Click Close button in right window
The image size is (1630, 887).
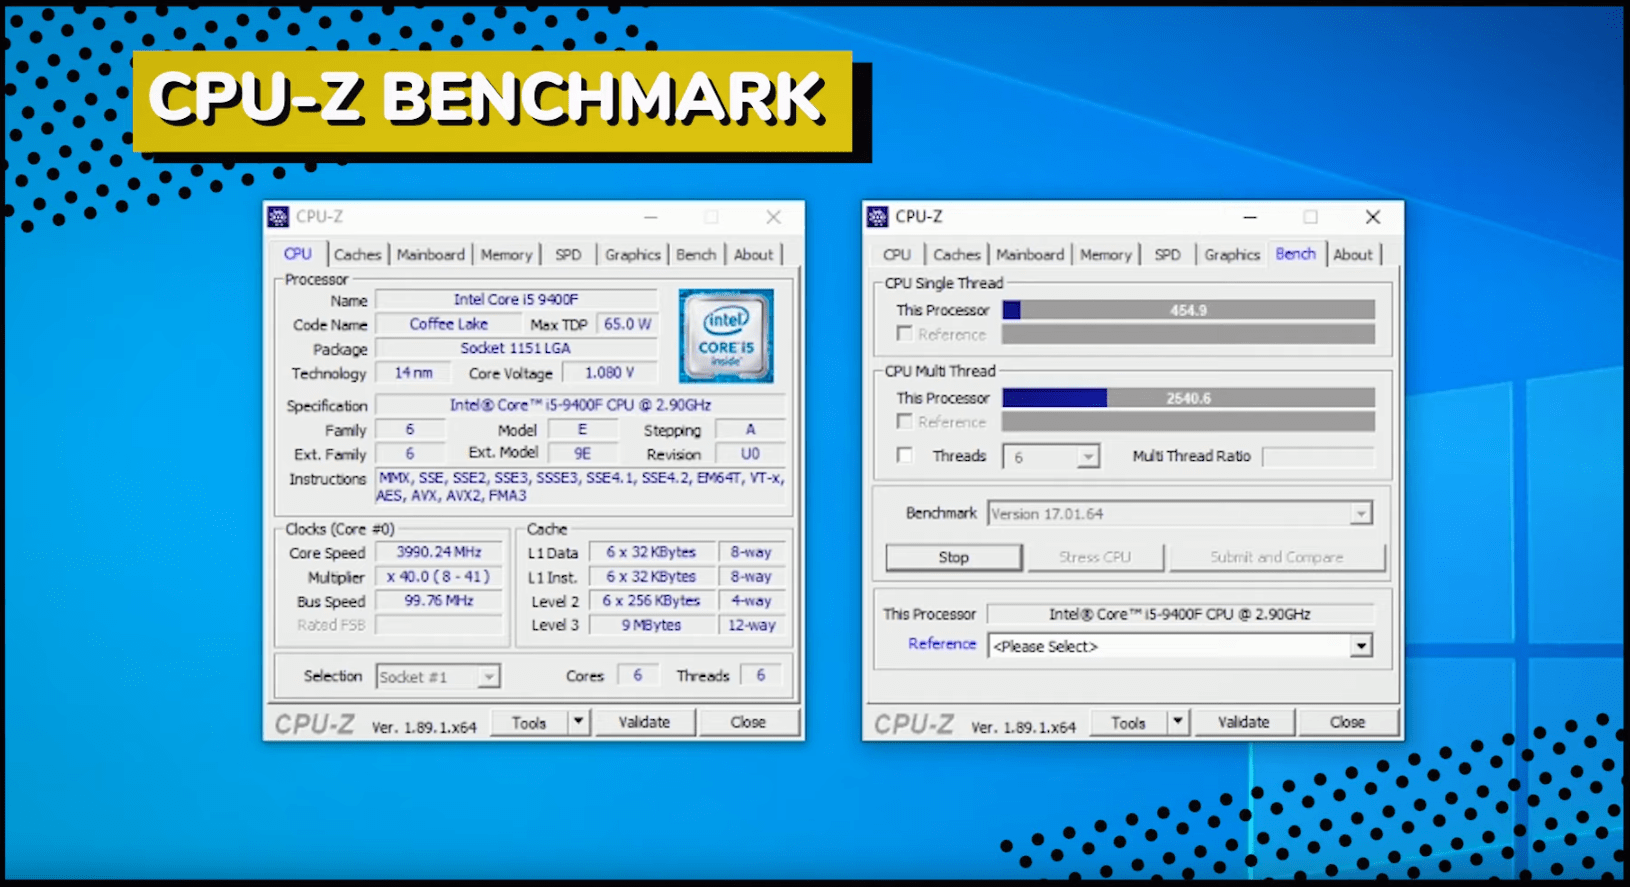click(x=1347, y=722)
